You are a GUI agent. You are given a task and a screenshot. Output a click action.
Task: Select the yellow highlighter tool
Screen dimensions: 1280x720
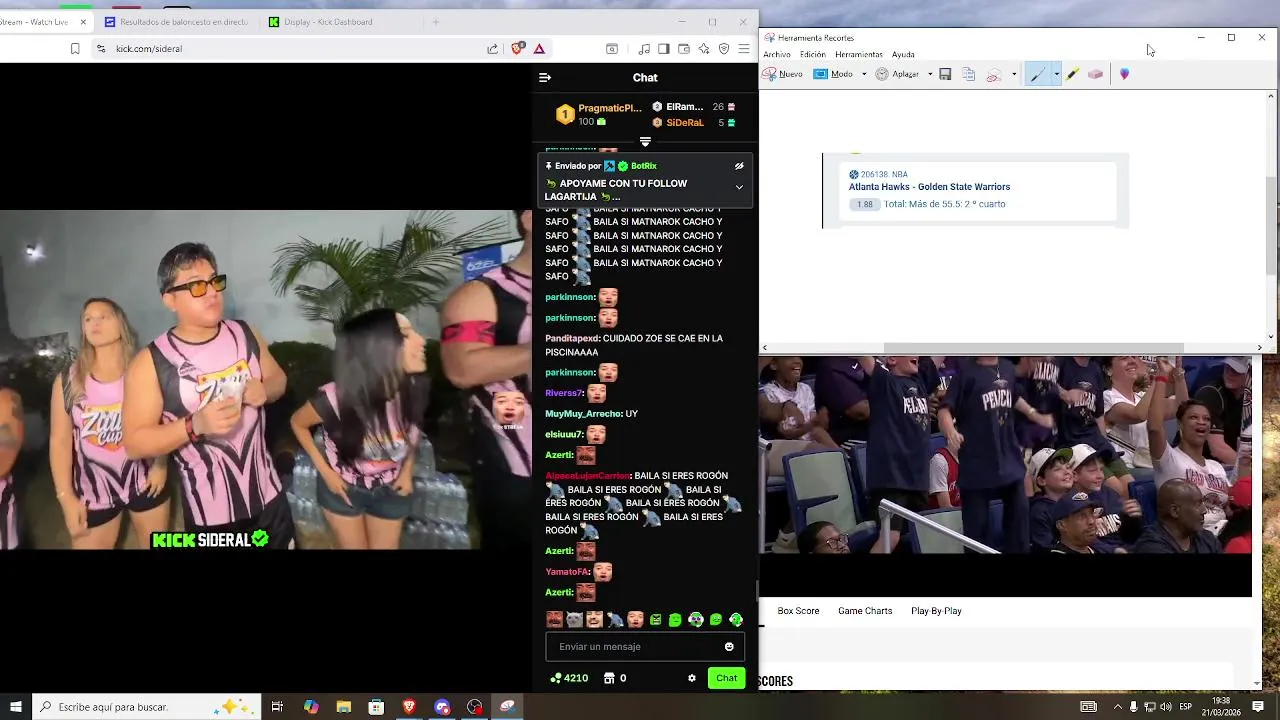(x=1072, y=74)
